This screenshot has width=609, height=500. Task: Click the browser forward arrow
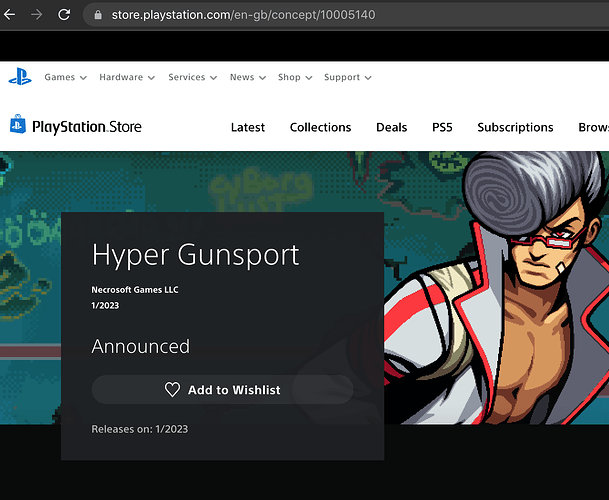pos(37,15)
